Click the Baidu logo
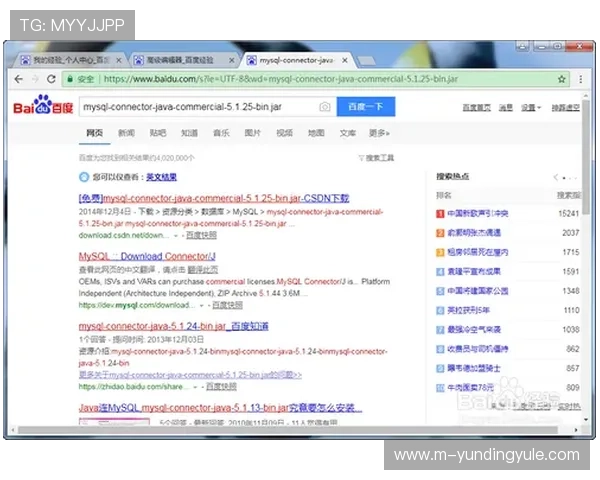 (43, 105)
